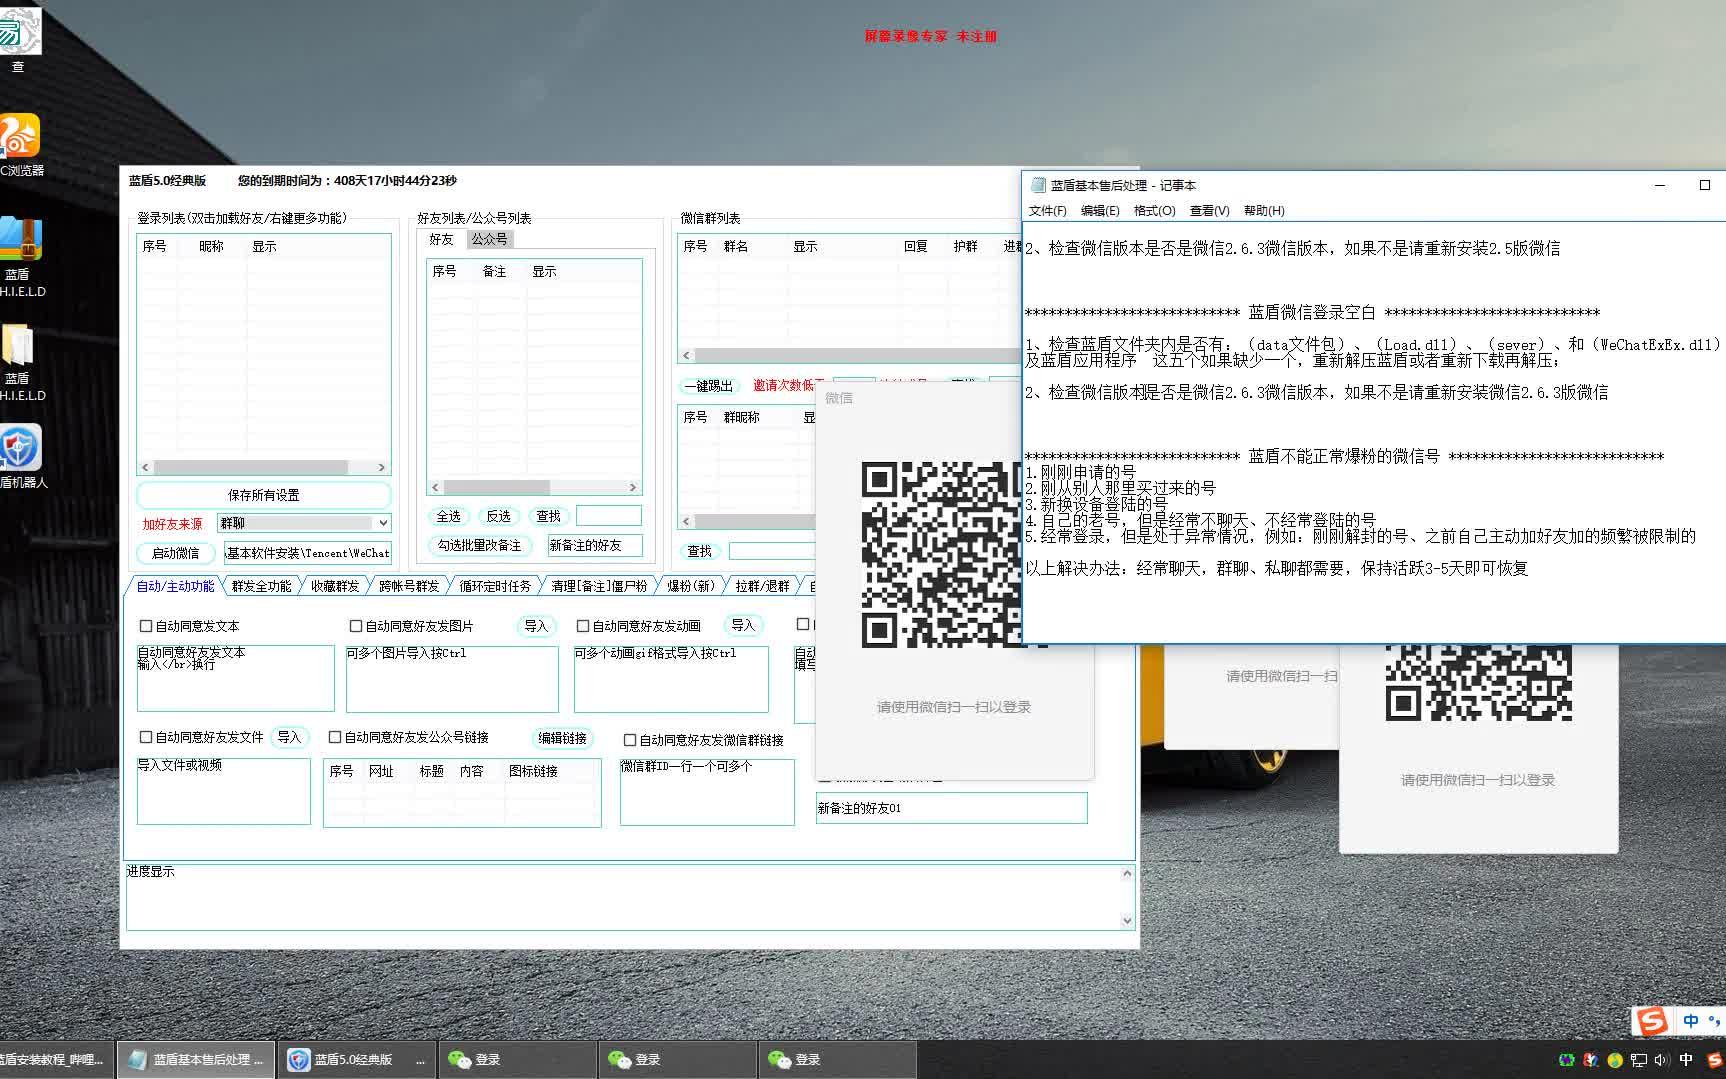The height and width of the screenshot is (1079, 1726).
Task: Open Notepad 编辑(E) menu
Action: click(1100, 211)
